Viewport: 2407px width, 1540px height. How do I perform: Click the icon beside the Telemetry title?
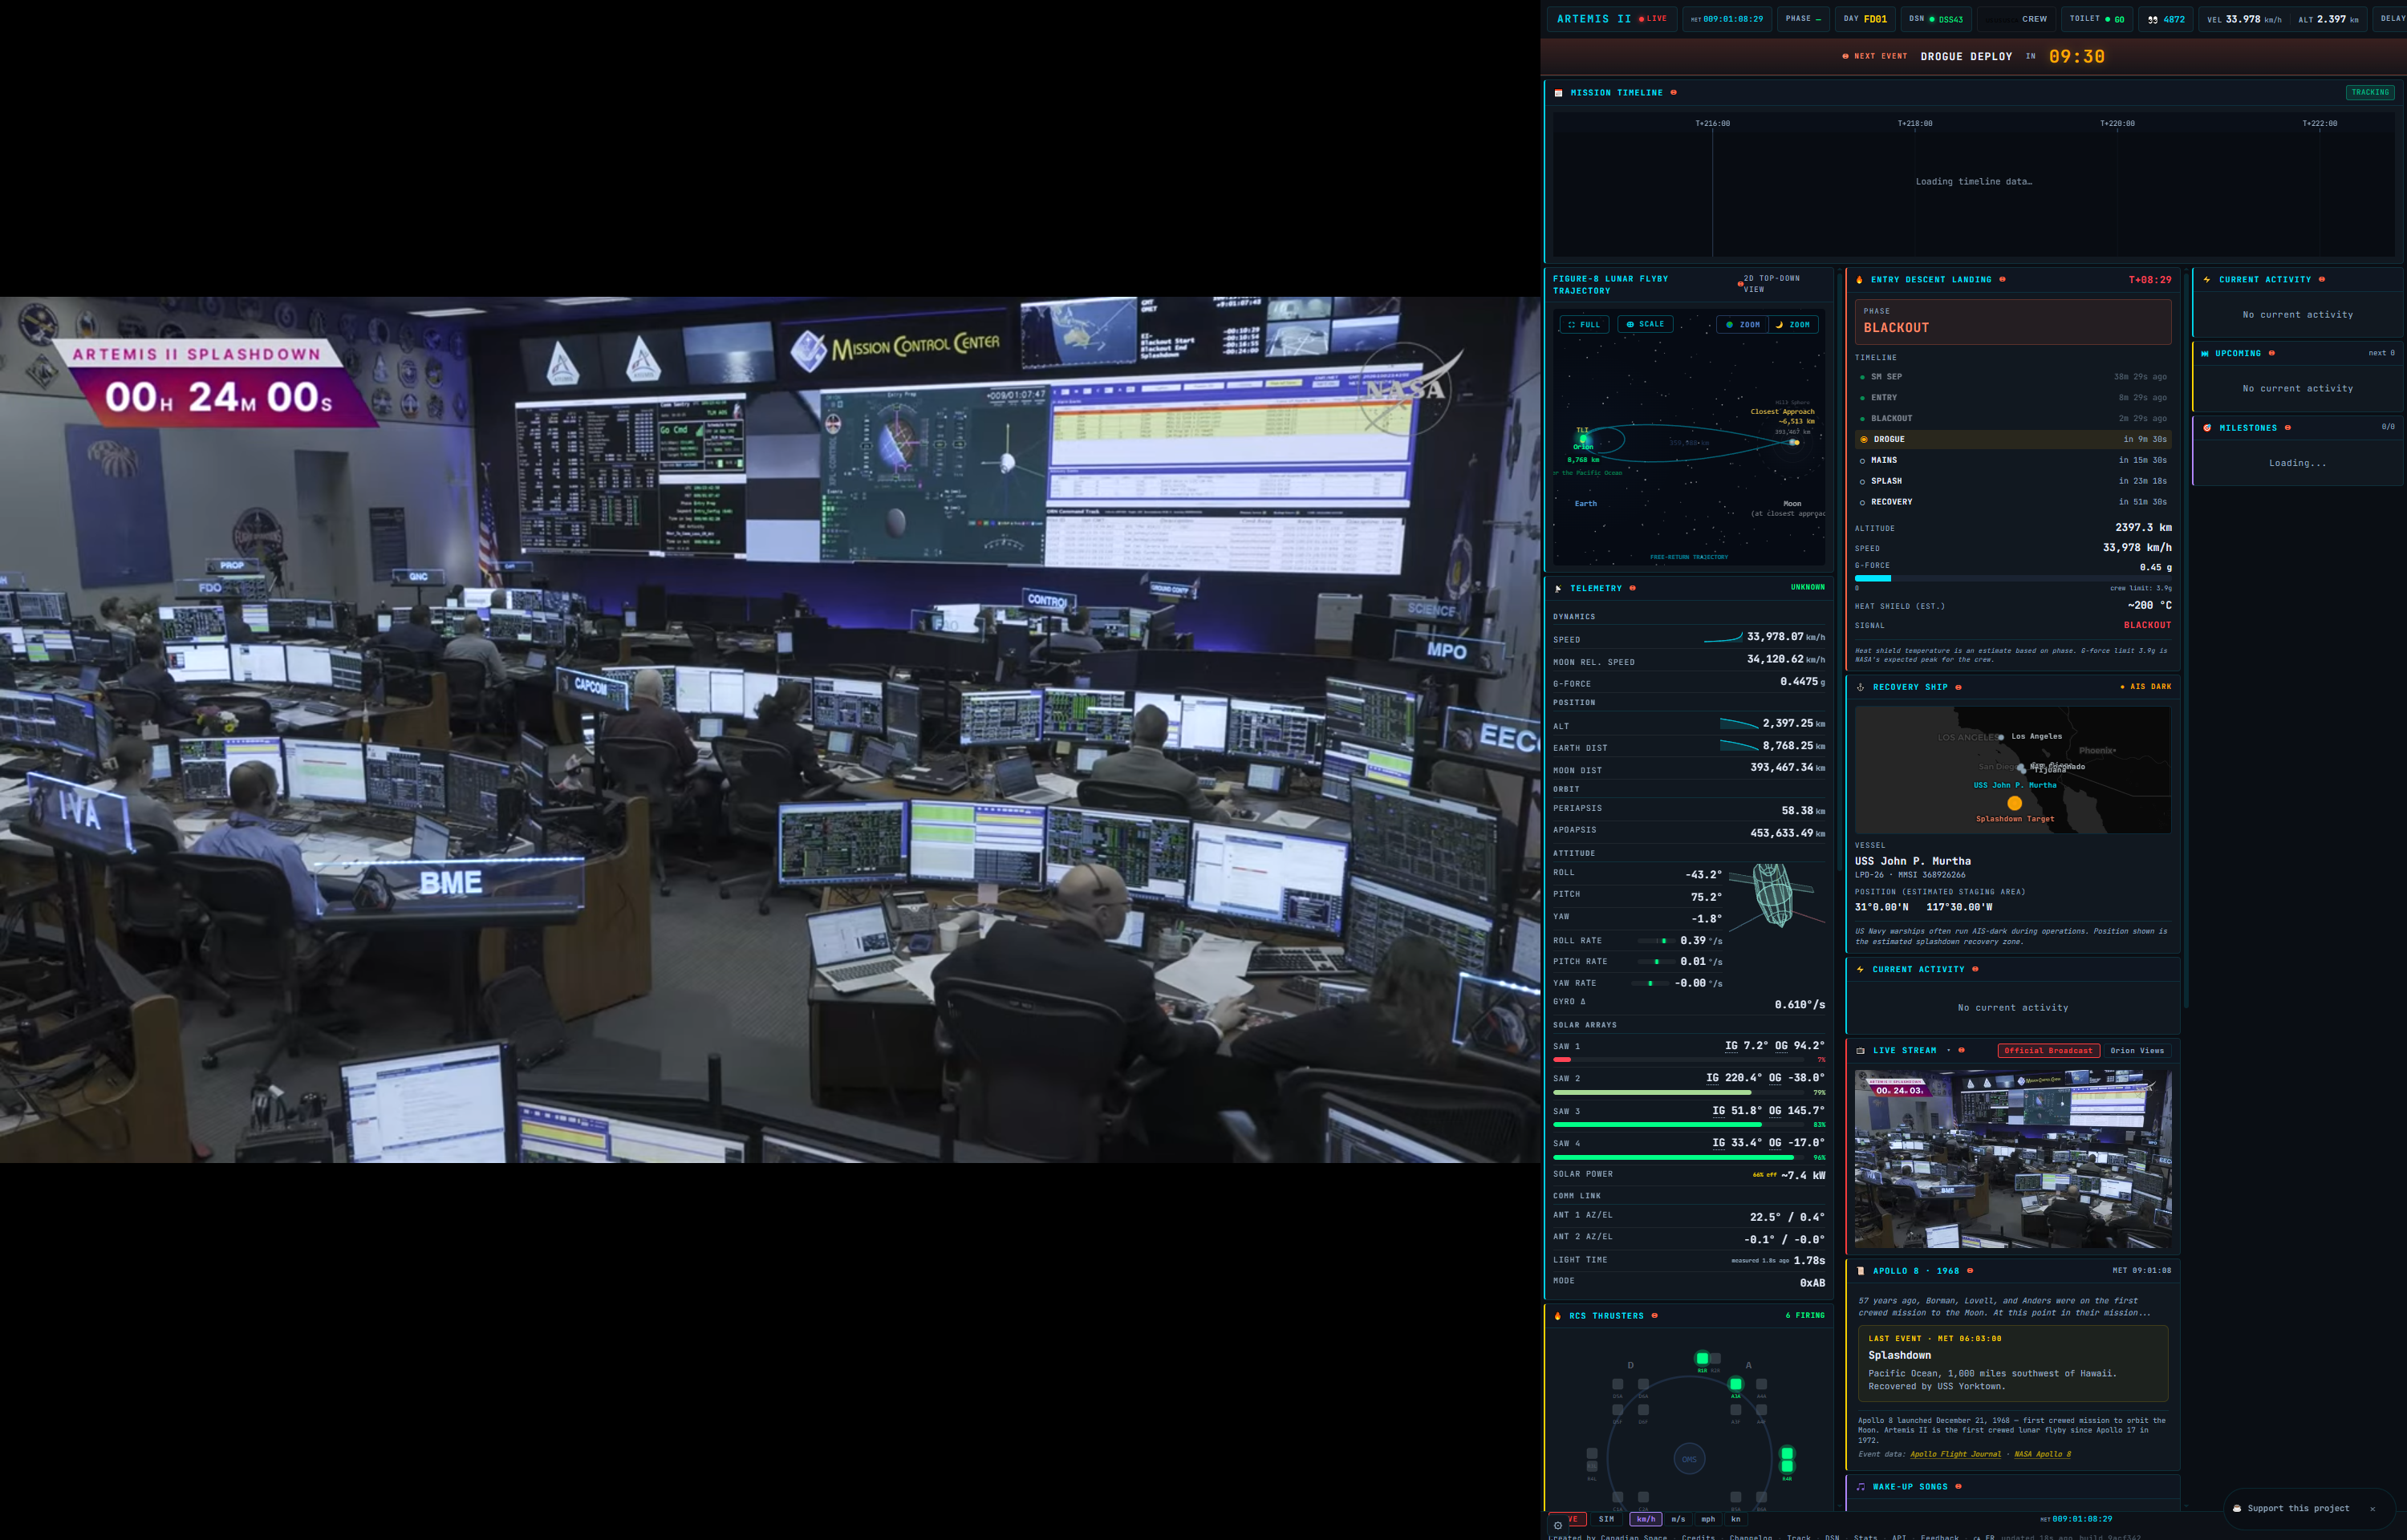tap(1558, 589)
